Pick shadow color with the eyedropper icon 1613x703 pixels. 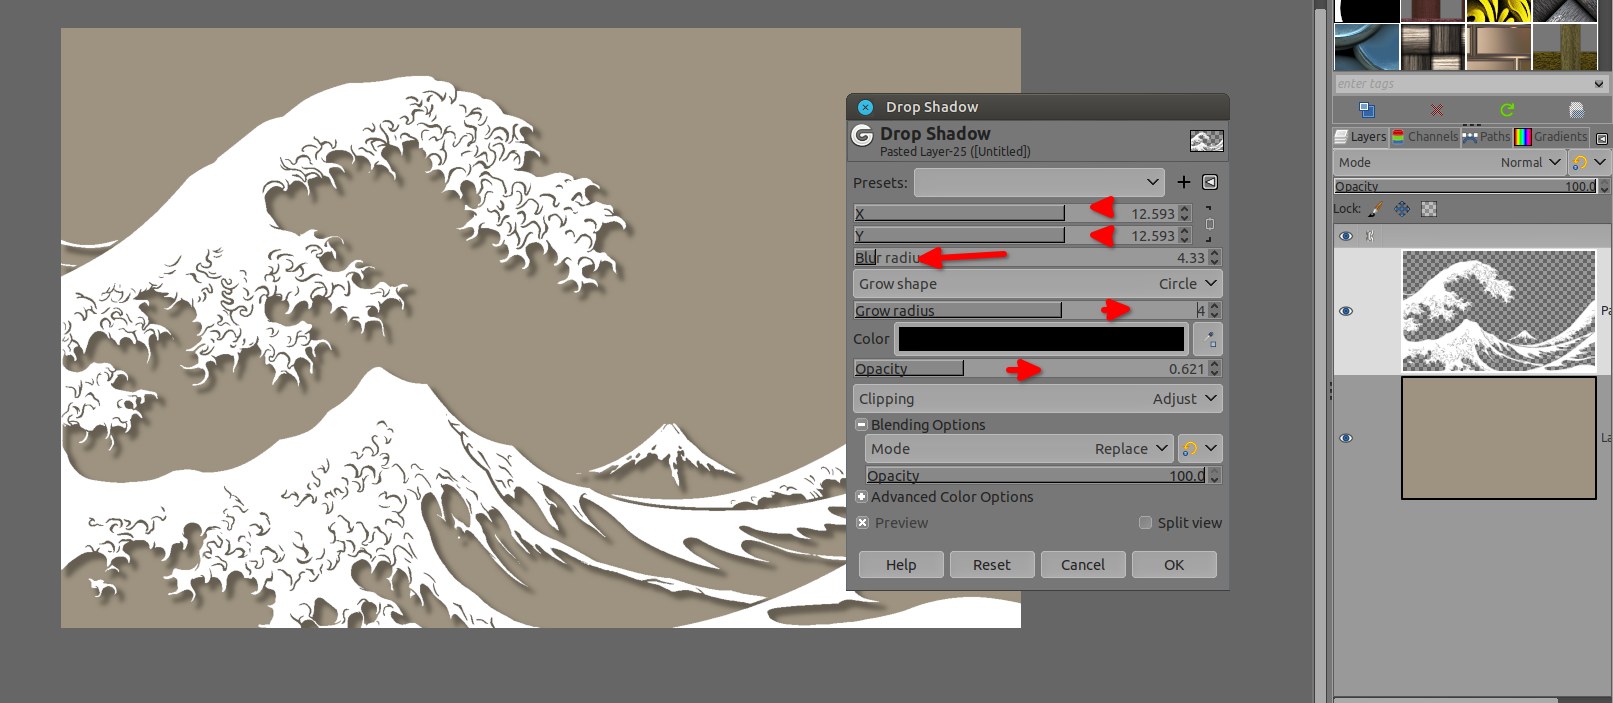1209,339
